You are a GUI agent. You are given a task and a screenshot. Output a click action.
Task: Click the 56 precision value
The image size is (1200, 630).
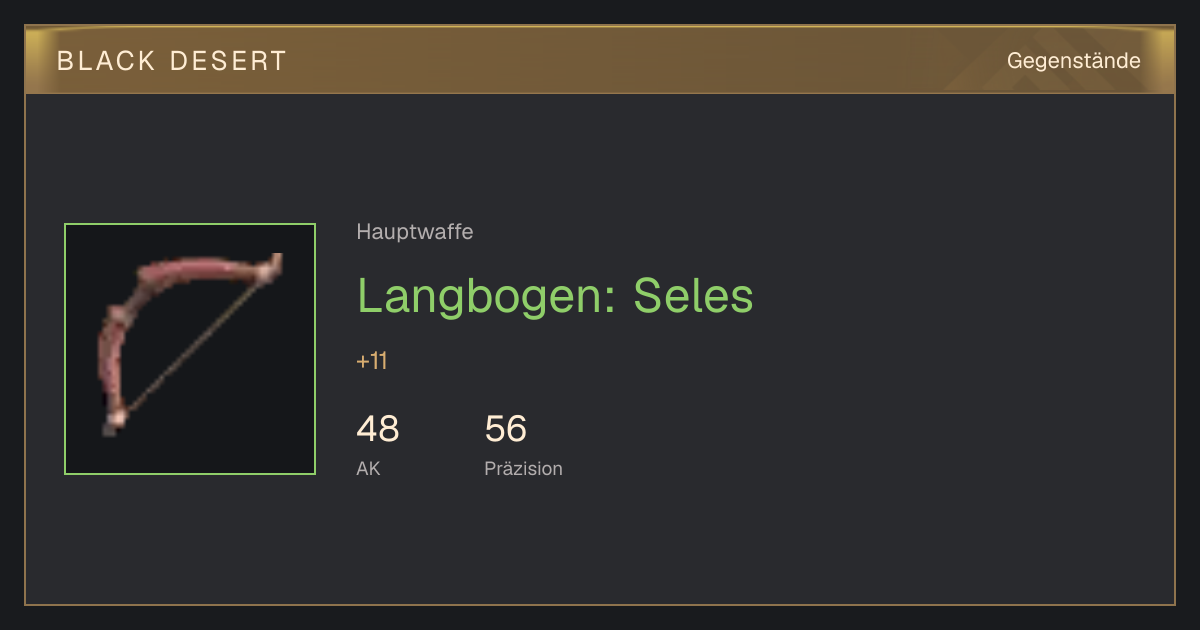pos(506,429)
